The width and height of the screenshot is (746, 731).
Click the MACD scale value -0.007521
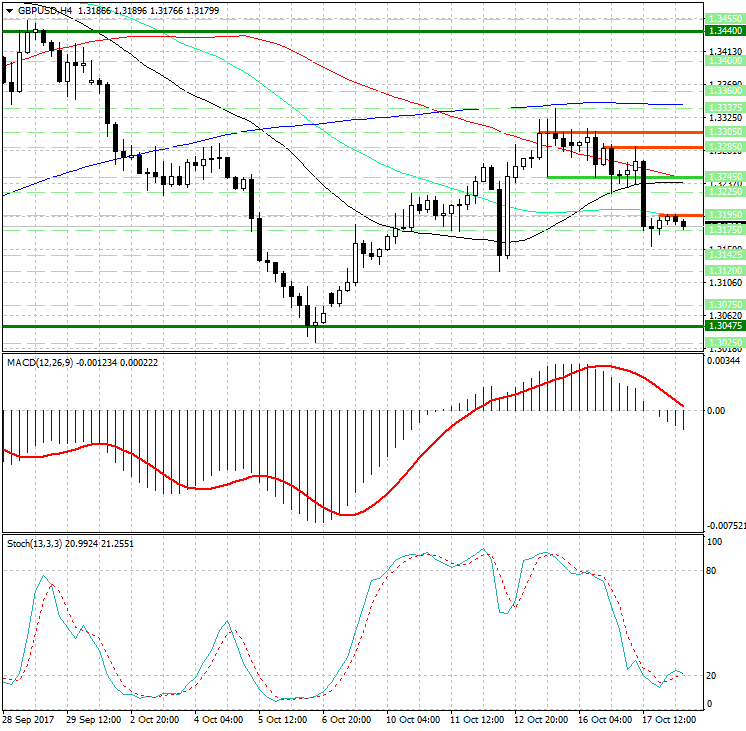(x=726, y=526)
